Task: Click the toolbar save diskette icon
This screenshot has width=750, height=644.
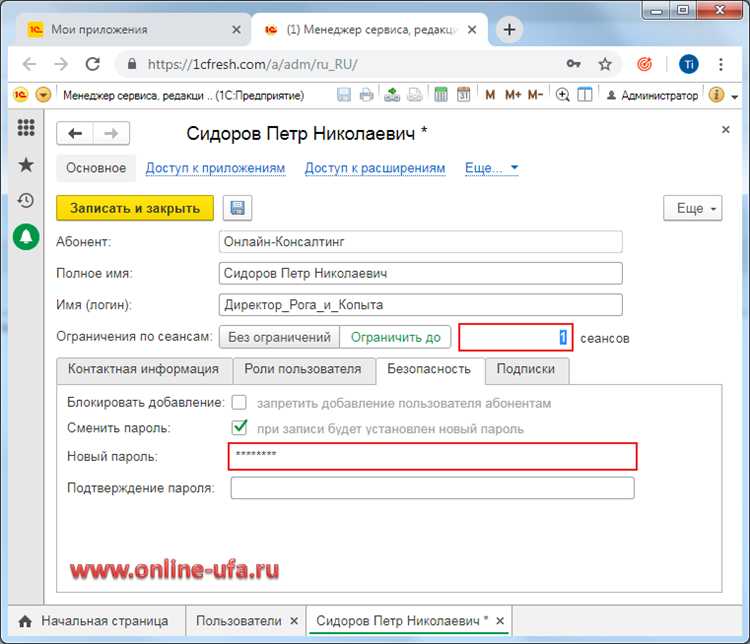Action: pos(344,95)
